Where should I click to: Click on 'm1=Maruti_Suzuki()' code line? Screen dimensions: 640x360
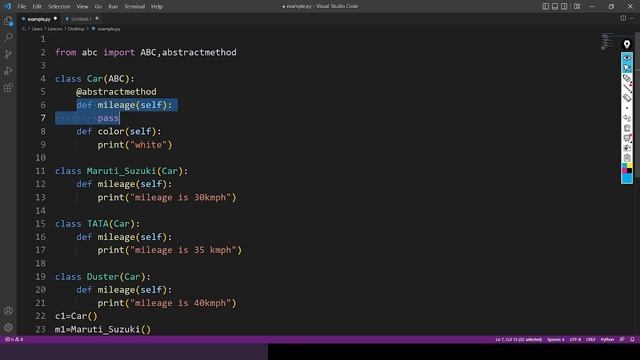[103, 329]
